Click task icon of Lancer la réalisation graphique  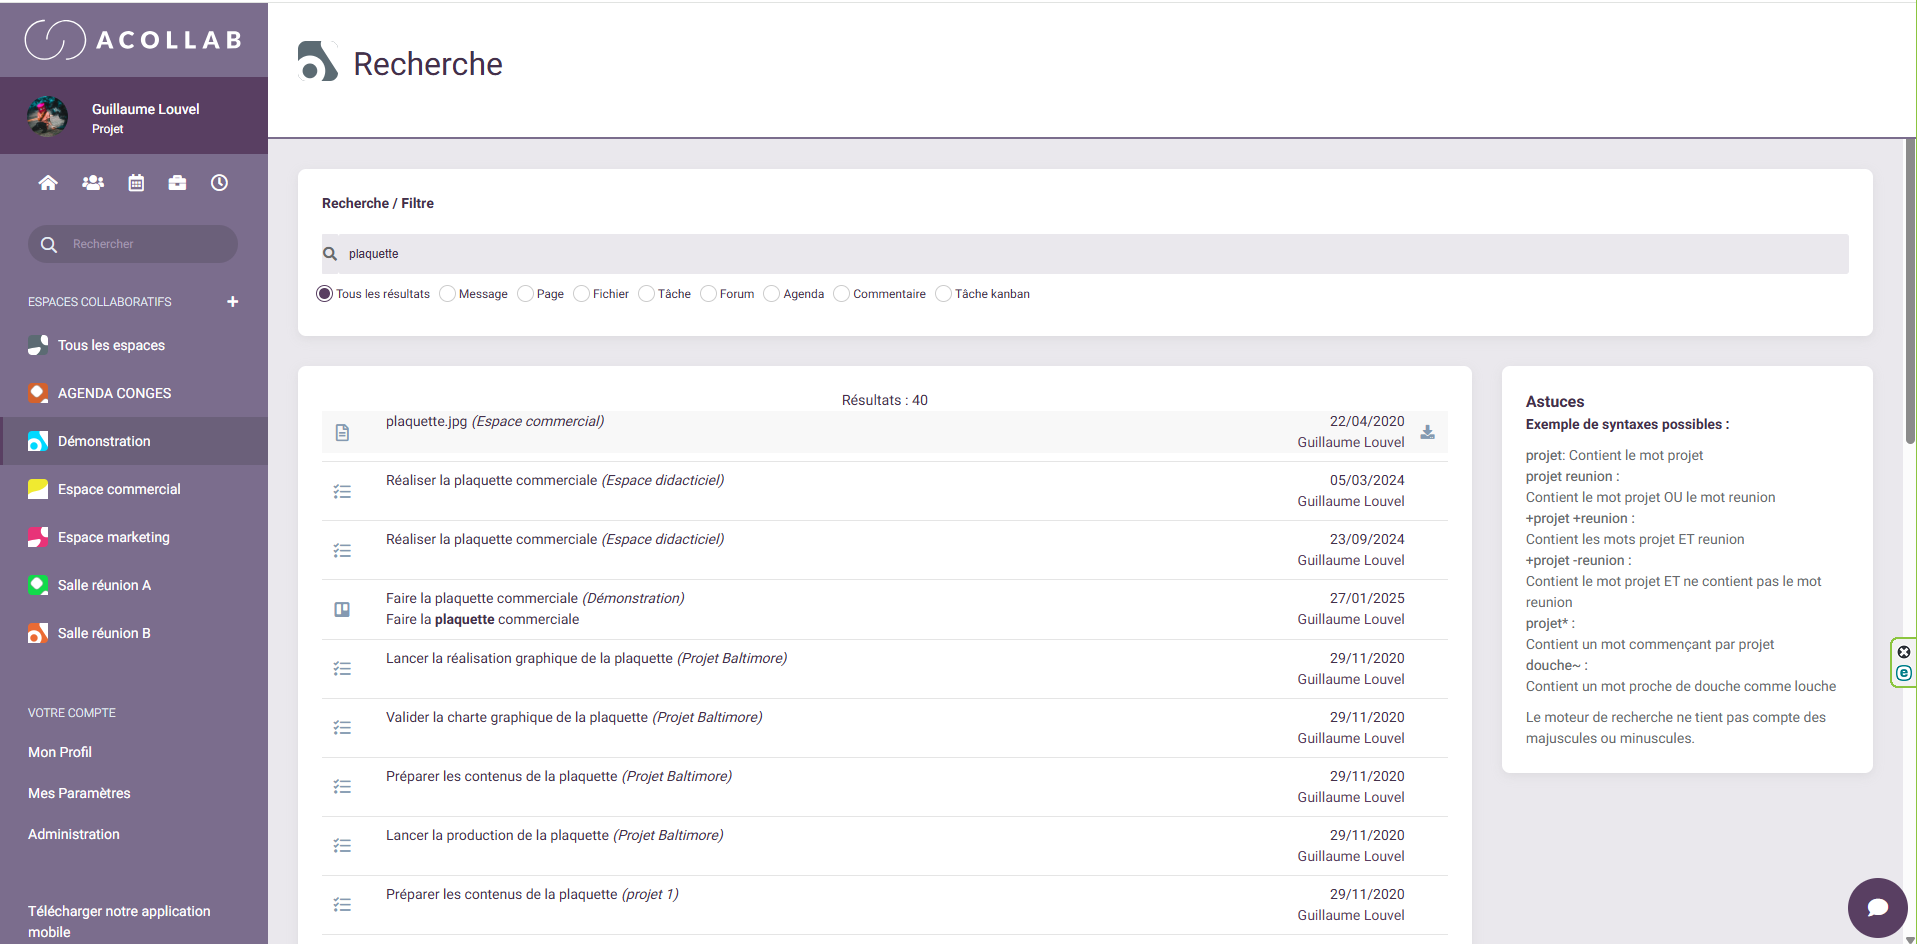342,668
